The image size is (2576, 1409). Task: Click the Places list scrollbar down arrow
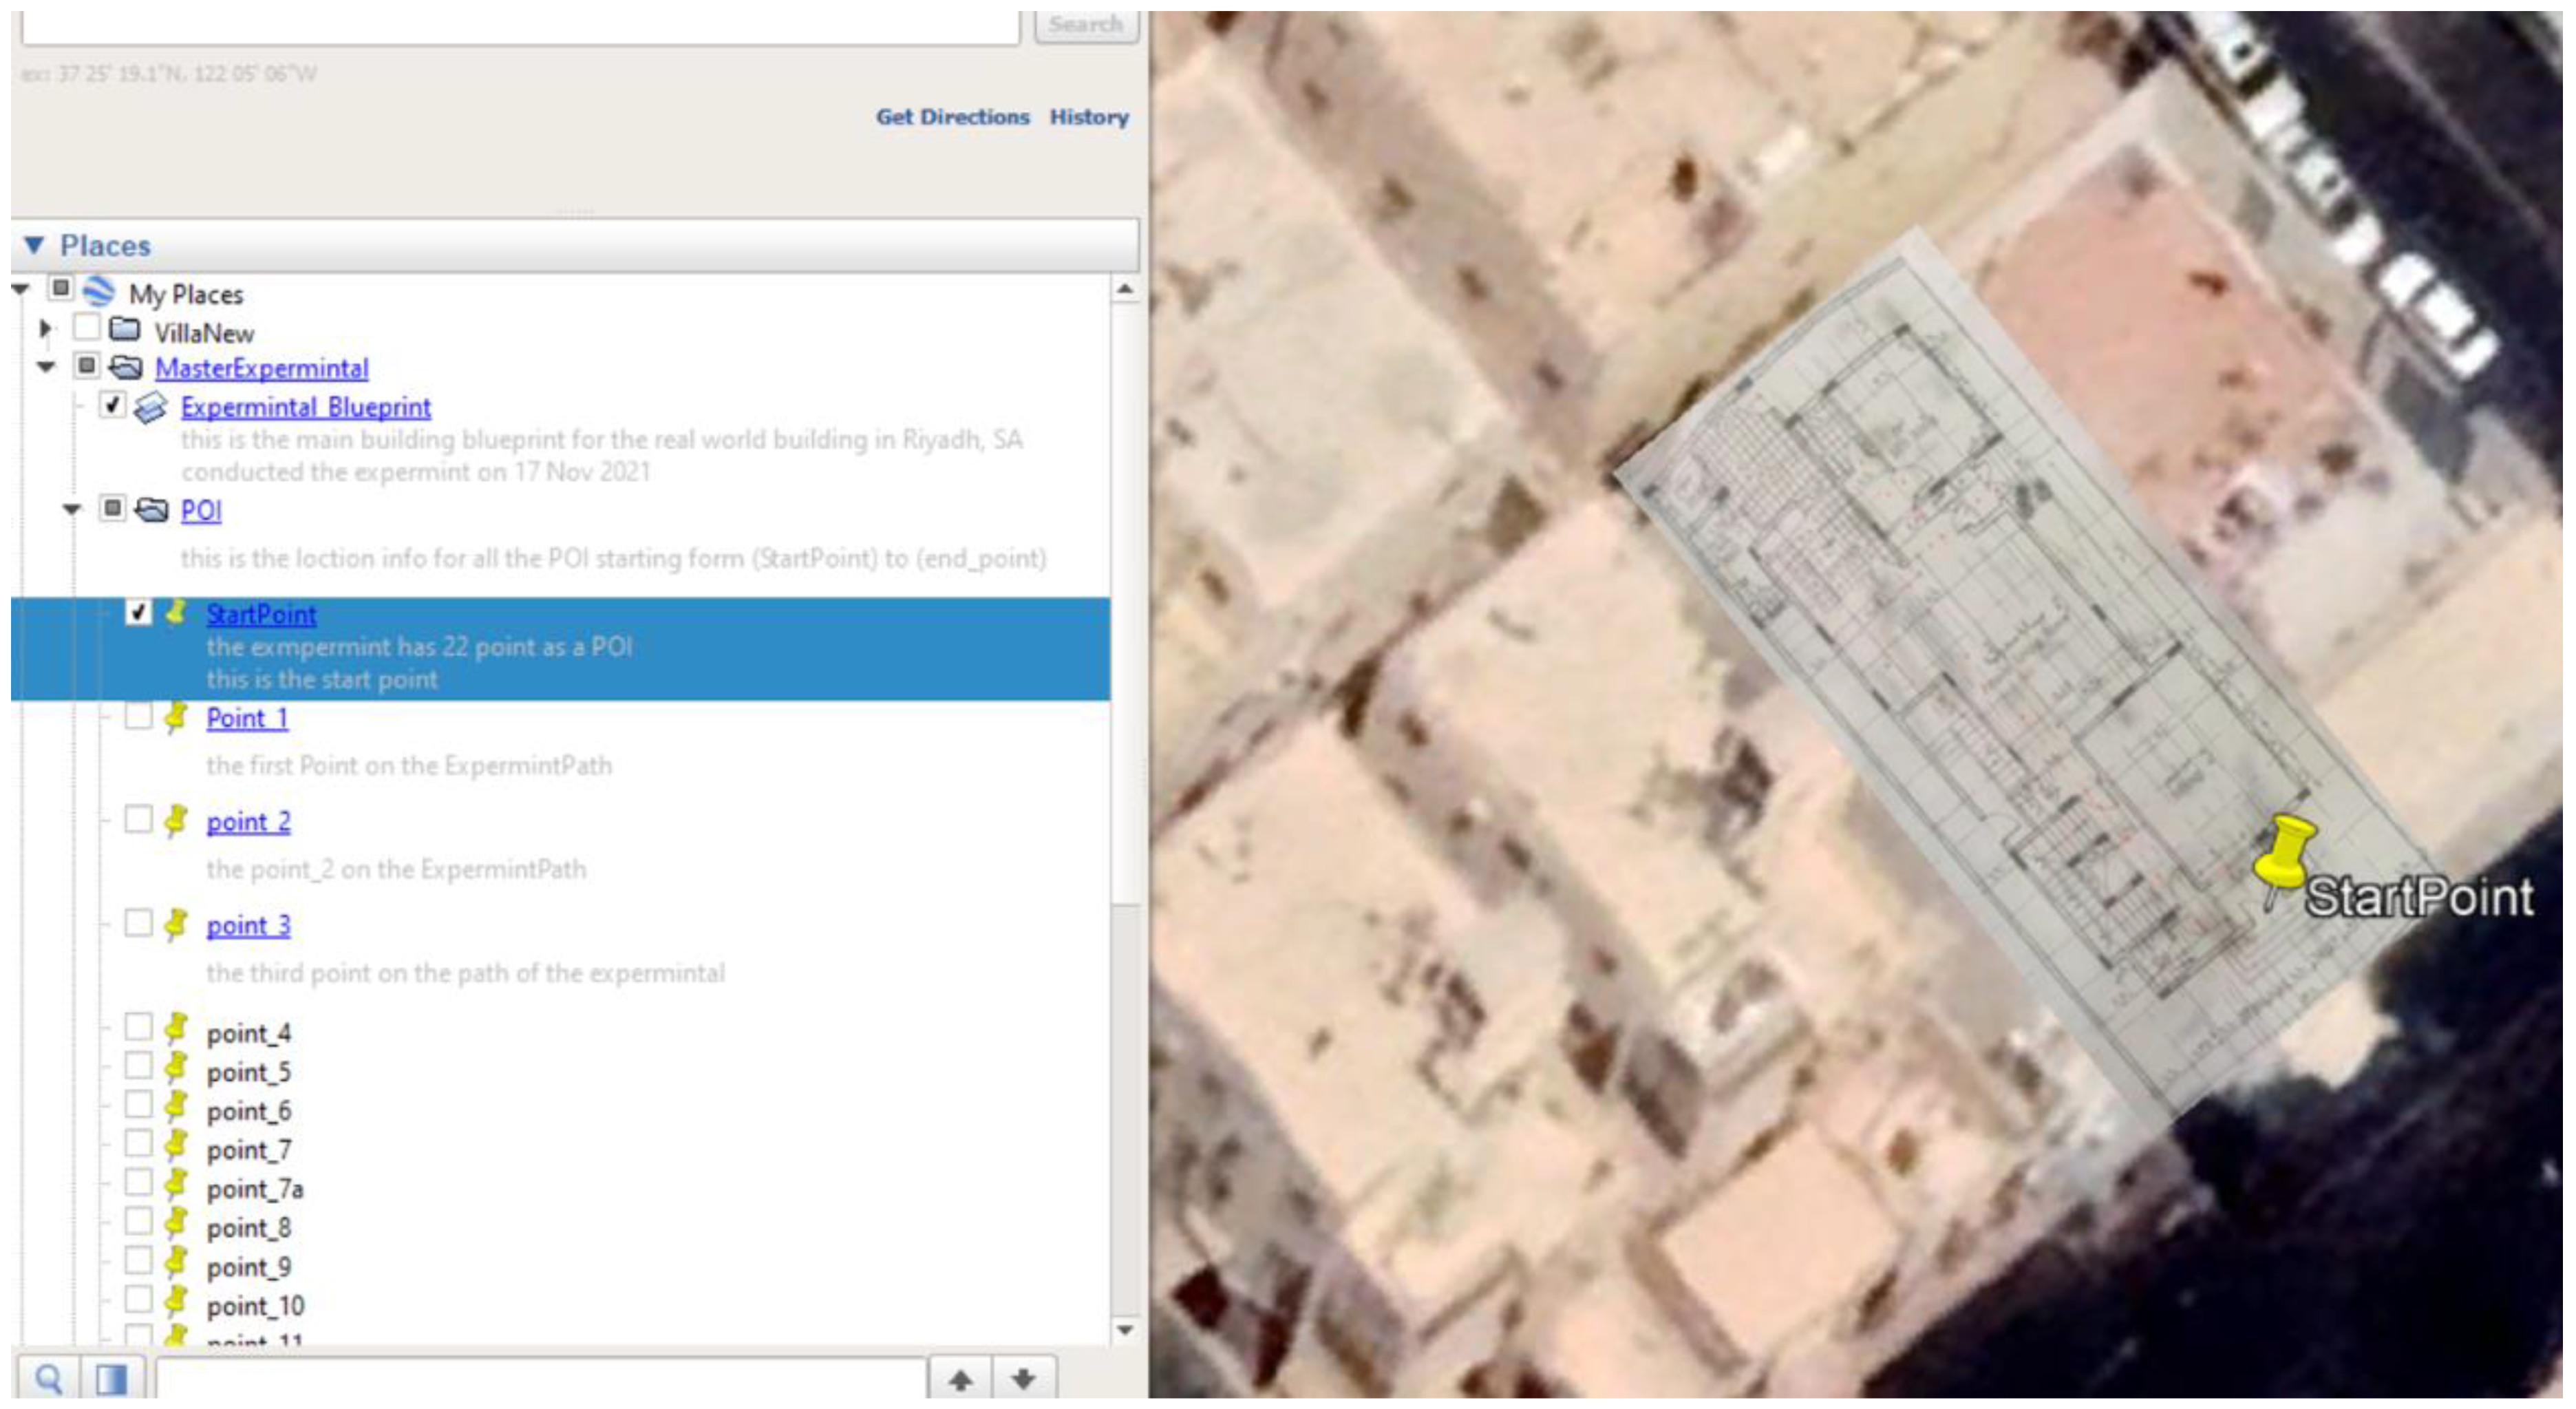pyautogui.click(x=1124, y=1330)
